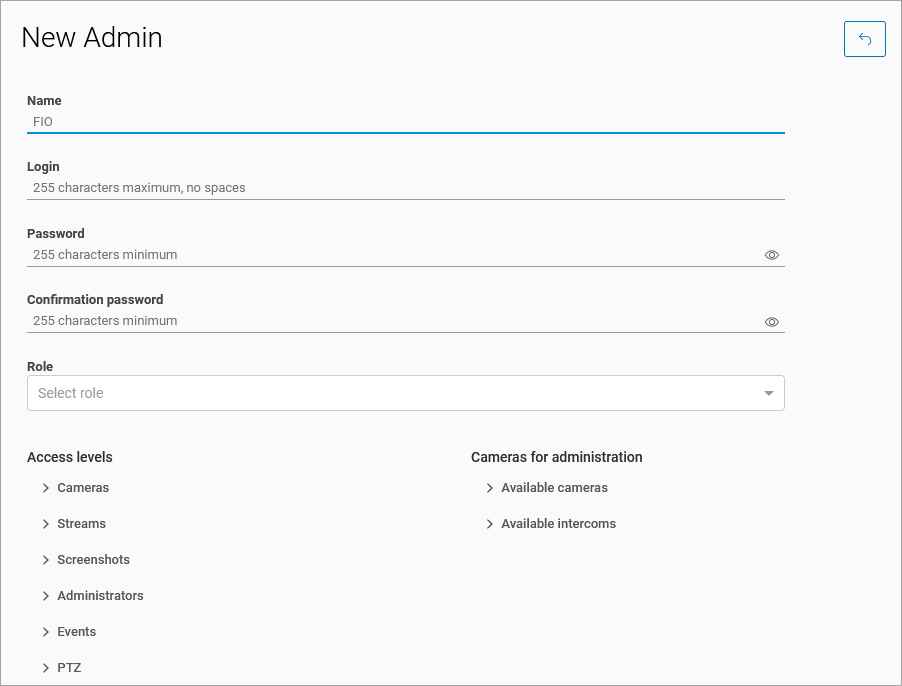
Task: Click the Role dropdown arrow
Action: point(768,393)
